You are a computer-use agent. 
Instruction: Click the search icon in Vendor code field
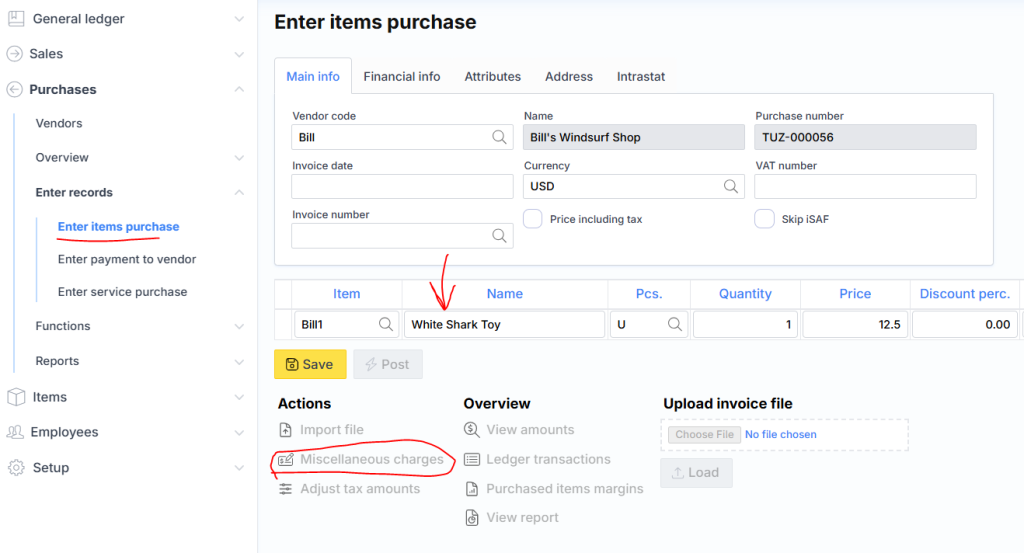coord(498,137)
